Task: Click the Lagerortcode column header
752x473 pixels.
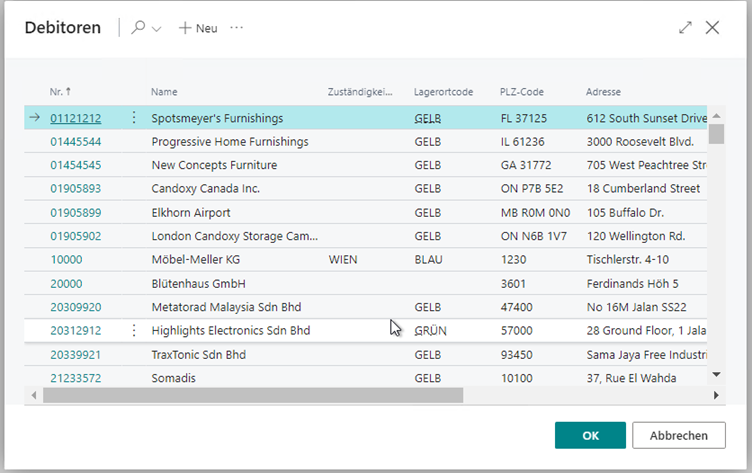Action: [443, 92]
